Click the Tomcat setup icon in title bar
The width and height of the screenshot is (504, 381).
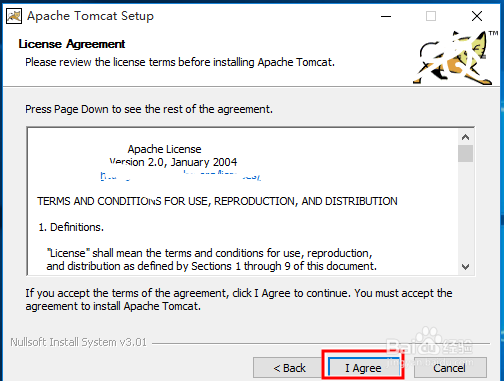[x=14, y=16]
